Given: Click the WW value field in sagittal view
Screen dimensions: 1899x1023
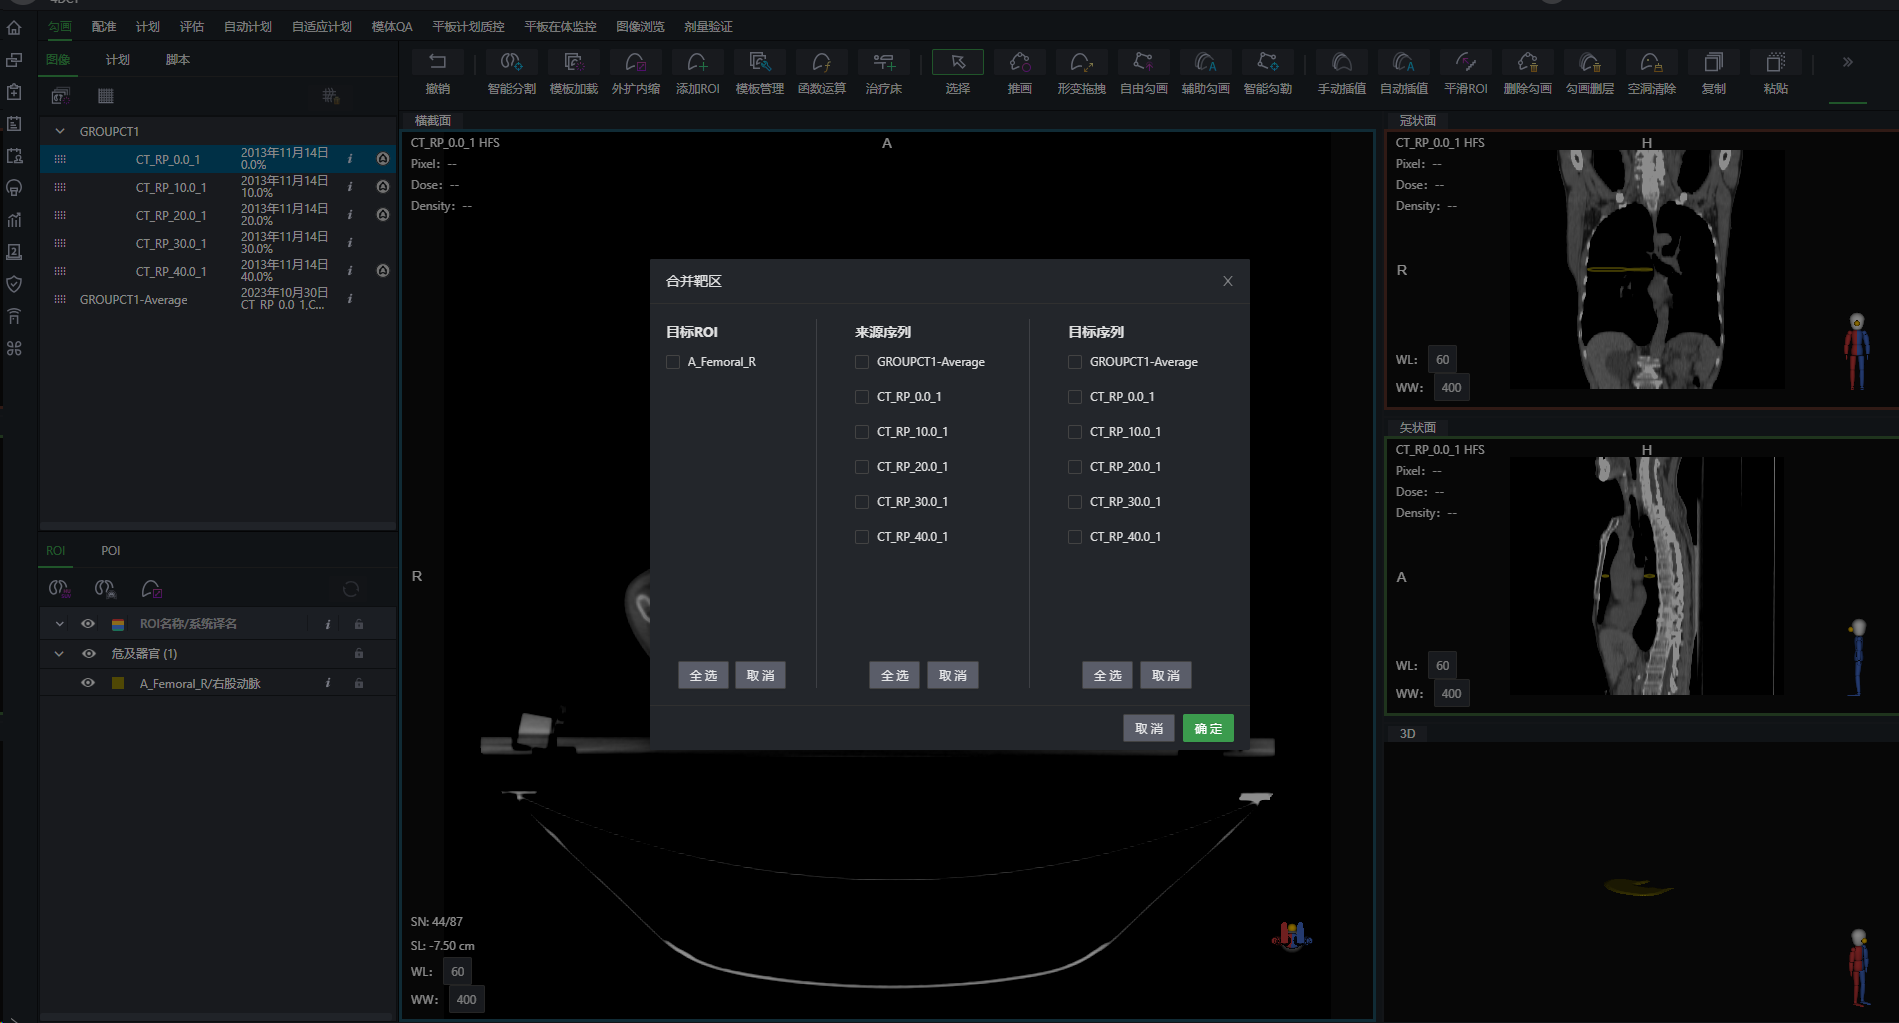Looking at the screenshot, I should click(1451, 694).
